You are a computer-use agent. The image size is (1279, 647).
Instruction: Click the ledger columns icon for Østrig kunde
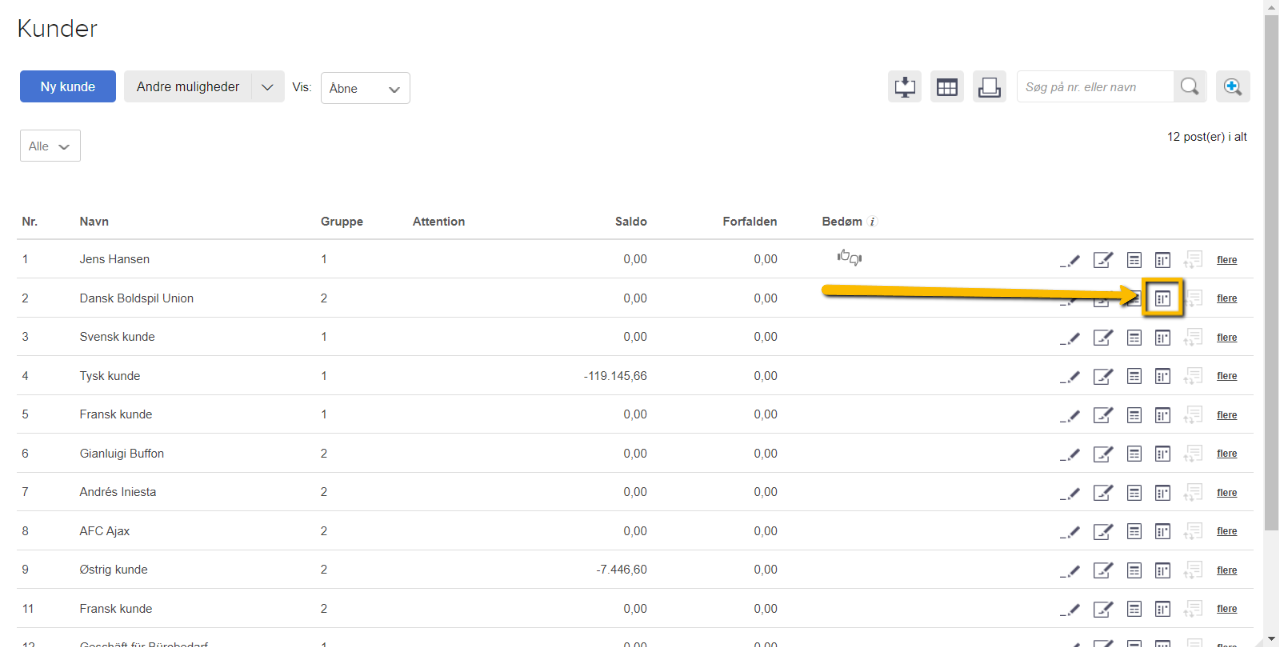[1162, 570]
